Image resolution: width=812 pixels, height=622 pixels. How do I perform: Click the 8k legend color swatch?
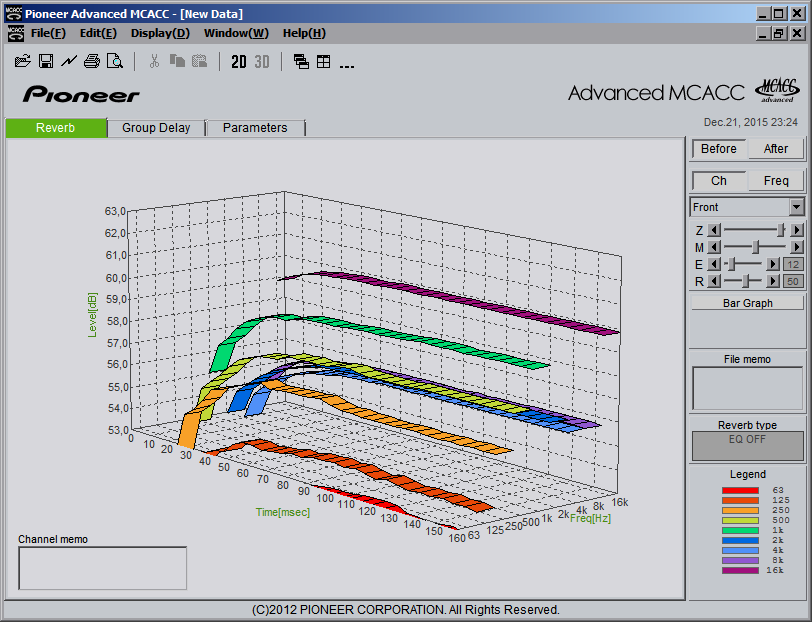(740, 560)
